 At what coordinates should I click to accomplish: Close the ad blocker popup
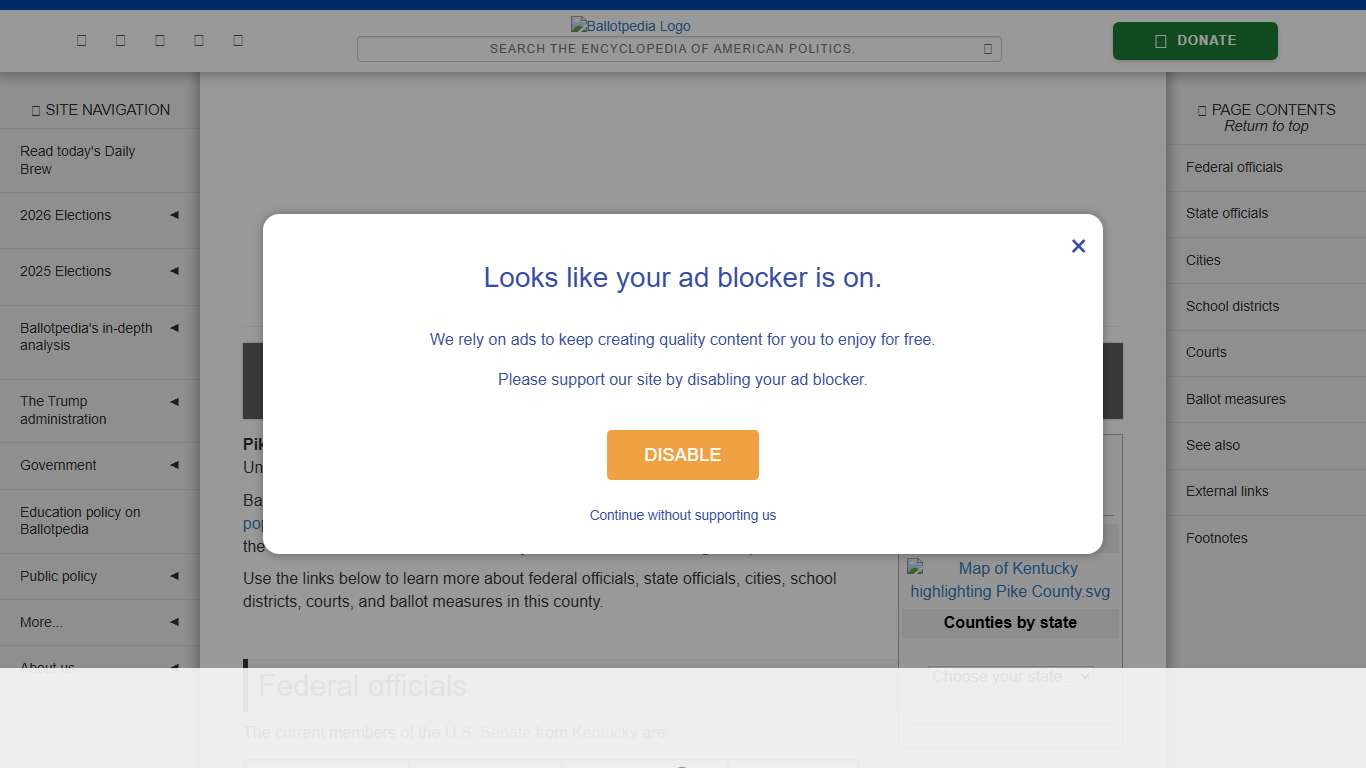click(1078, 246)
